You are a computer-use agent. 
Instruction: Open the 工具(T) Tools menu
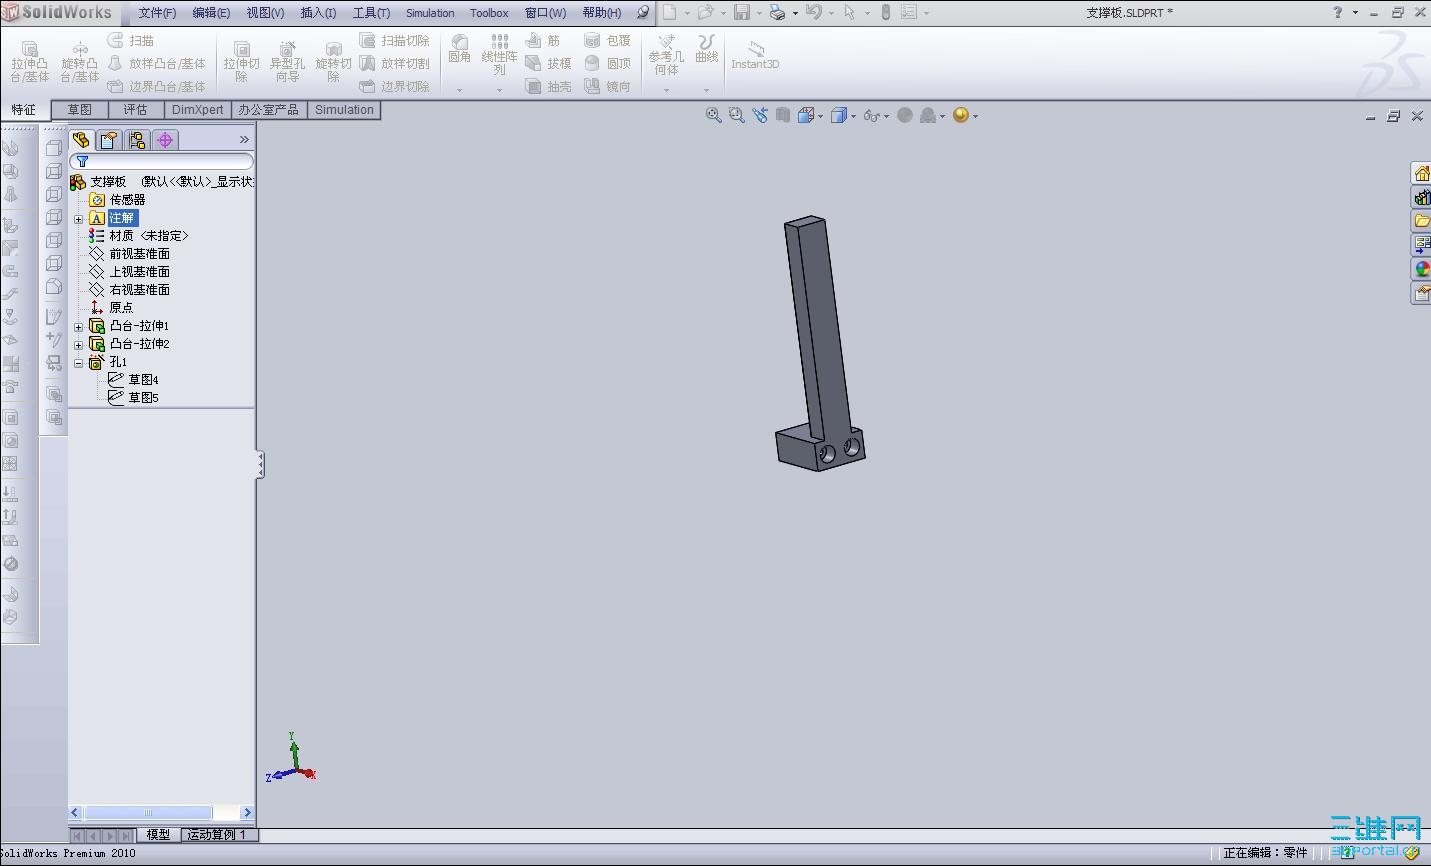click(x=371, y=13)
